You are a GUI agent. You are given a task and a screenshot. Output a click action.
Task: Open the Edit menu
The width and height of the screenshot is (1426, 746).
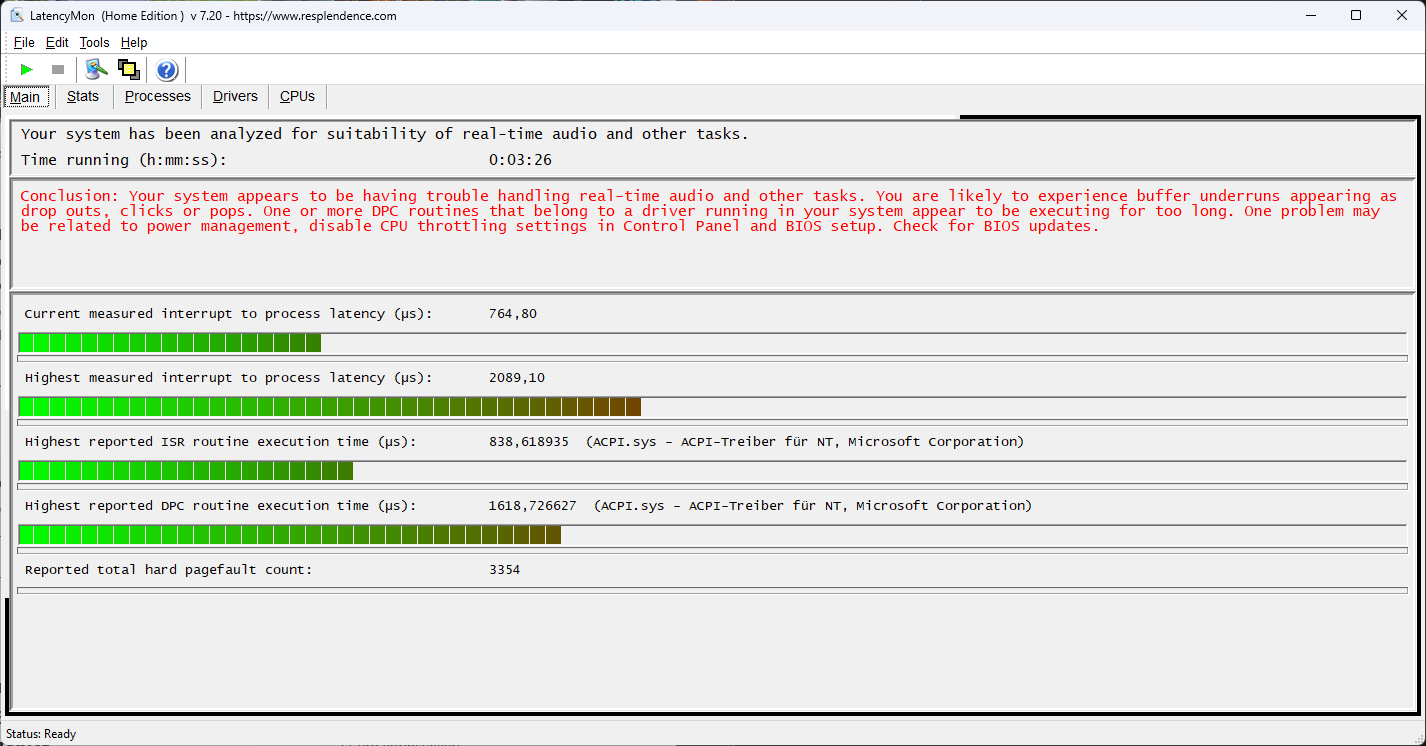[x=57, y=42]
